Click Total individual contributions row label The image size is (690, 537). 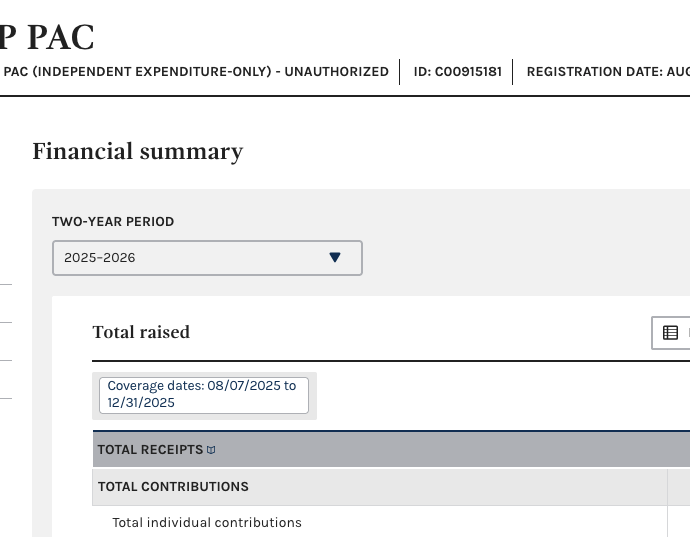click(207, 522)
